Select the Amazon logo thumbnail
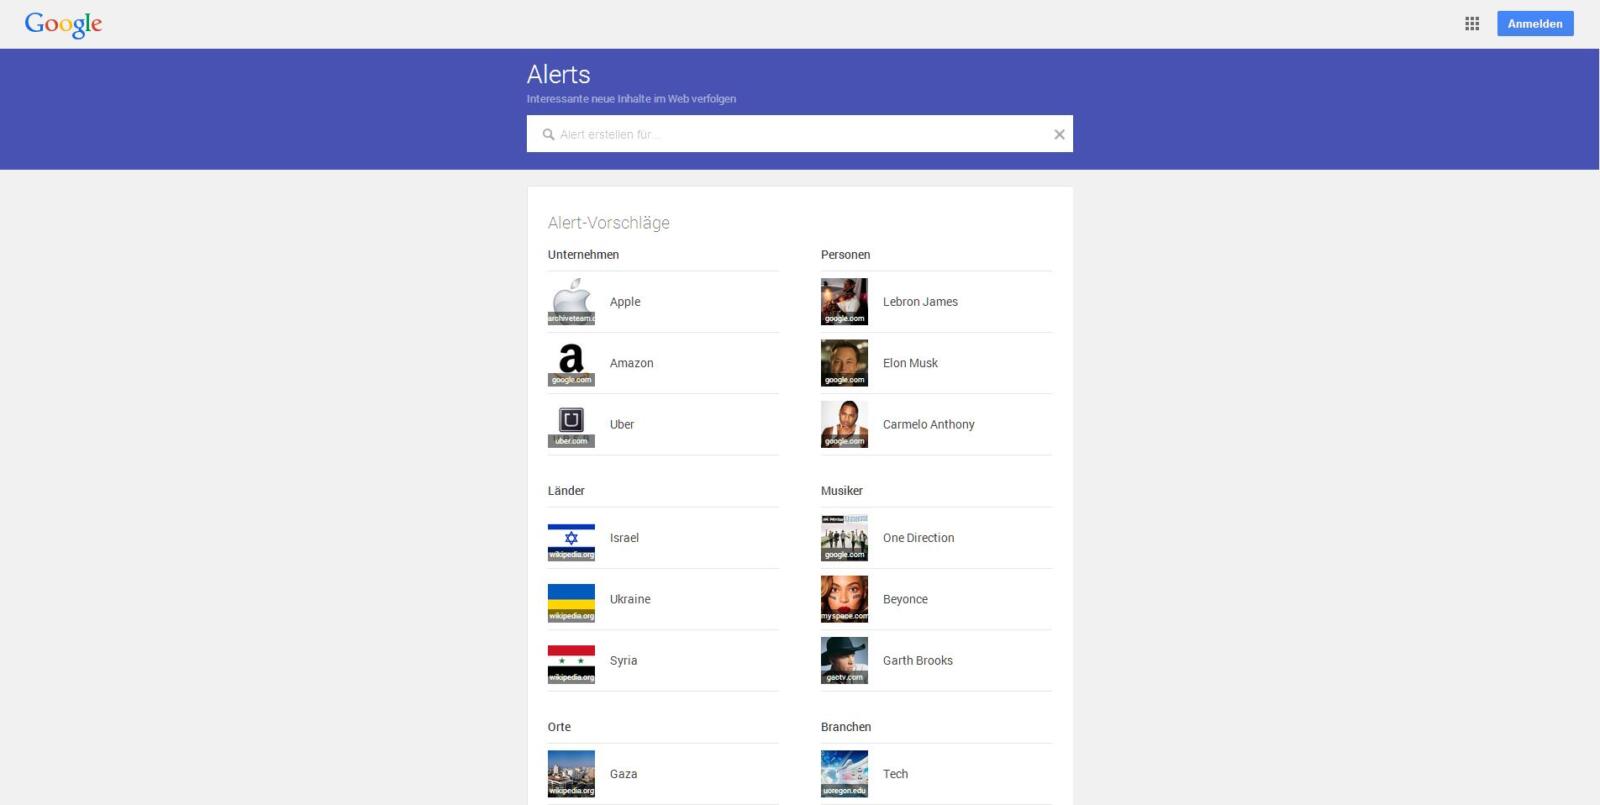Image resolution: width=1600 pixels, height=805 pixels. coord(571,363)
